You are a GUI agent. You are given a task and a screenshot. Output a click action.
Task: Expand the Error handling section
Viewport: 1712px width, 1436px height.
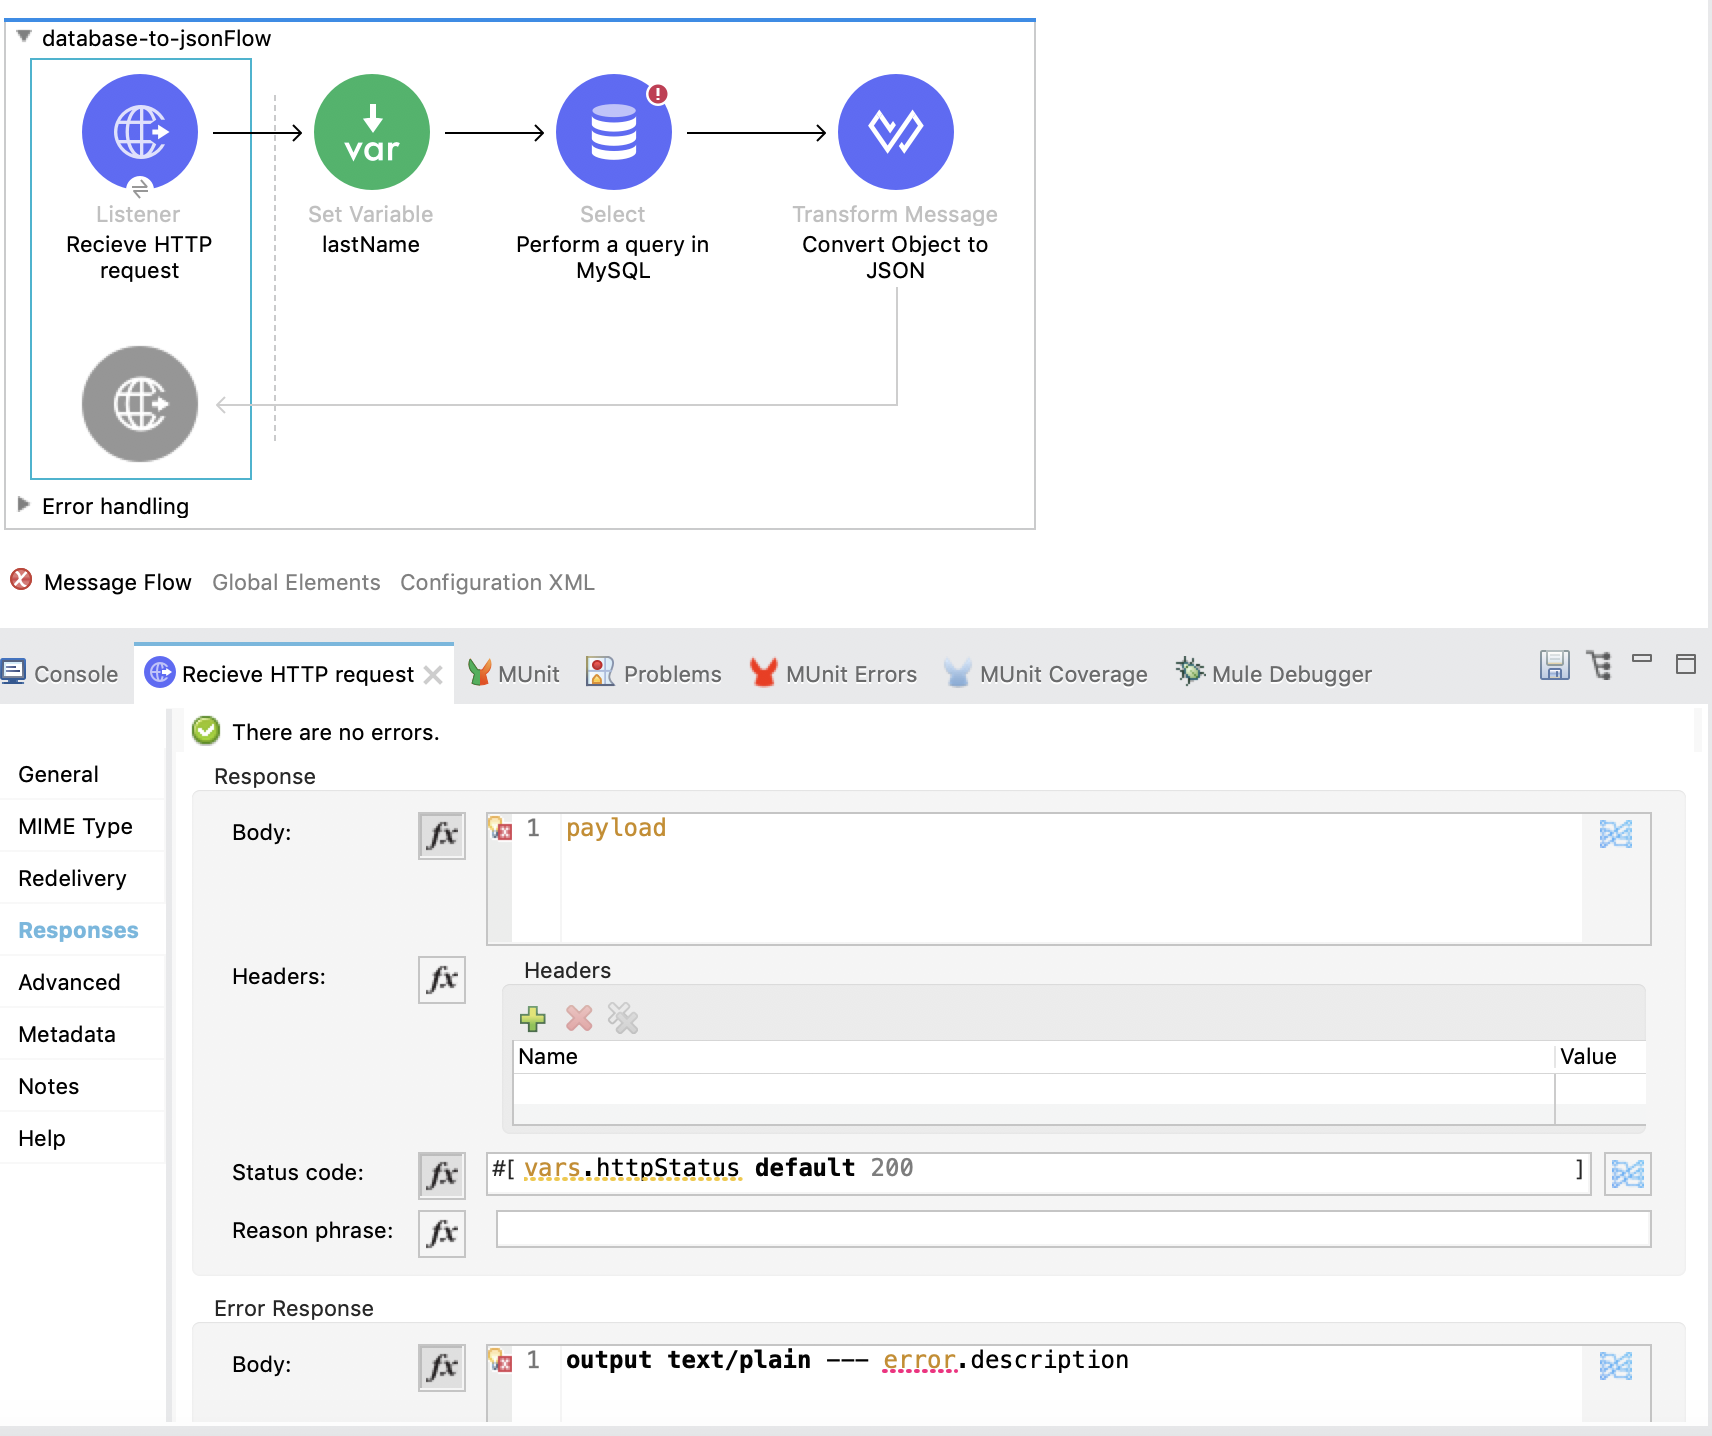(24, 505)
